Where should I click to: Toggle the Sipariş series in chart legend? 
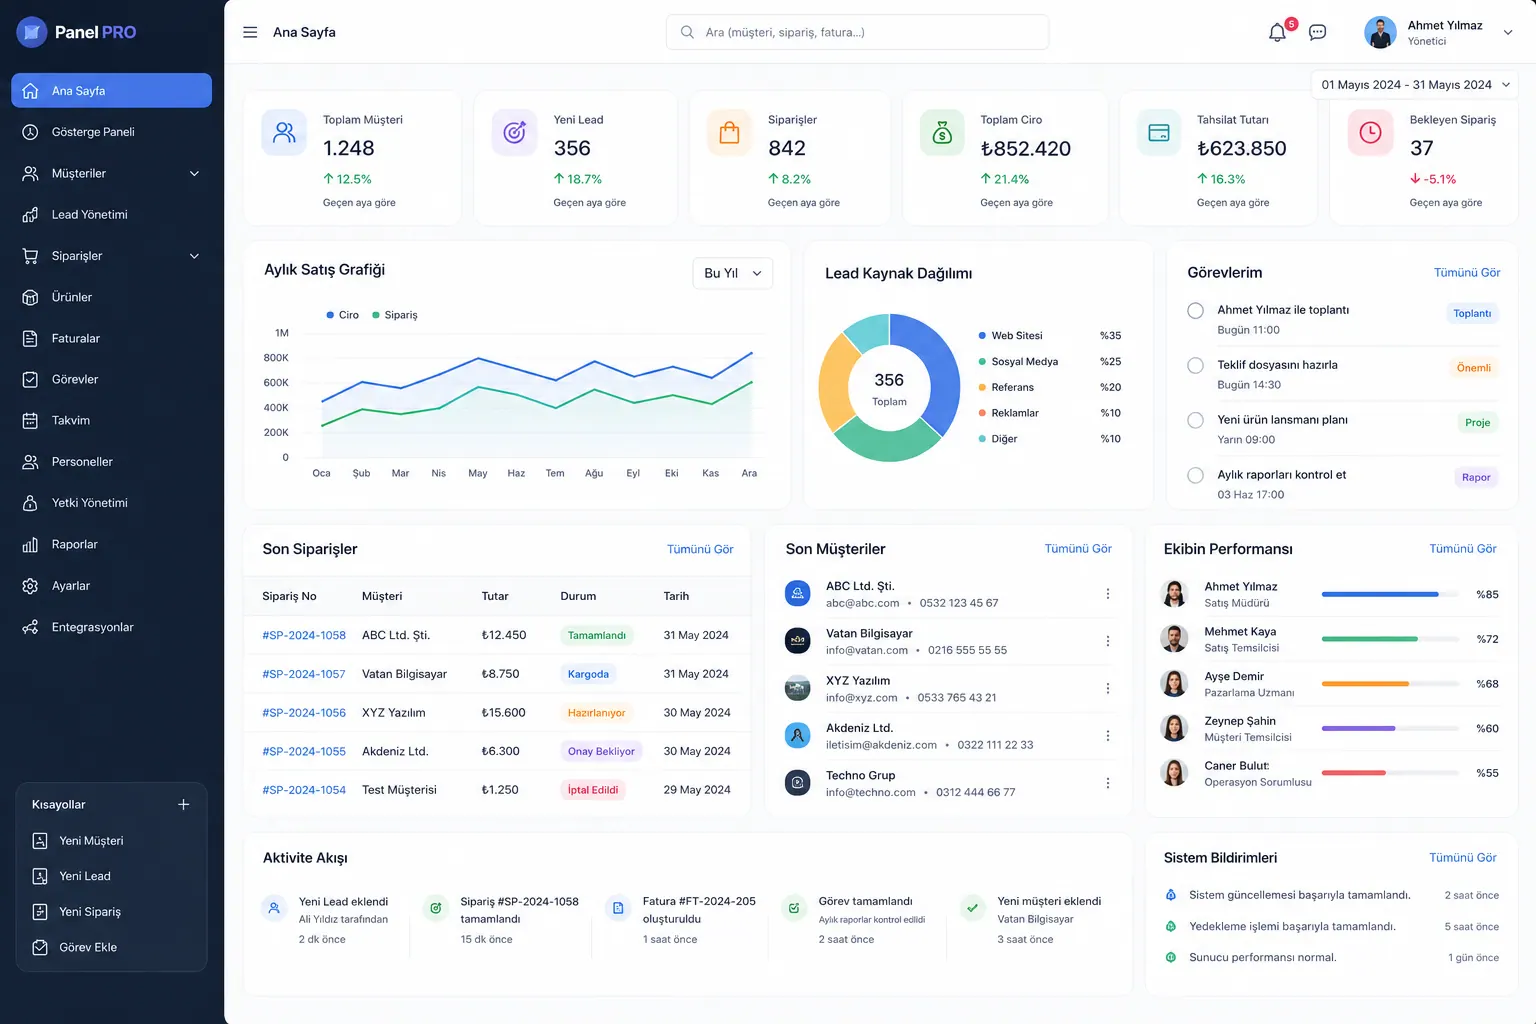click(x=395, y=315)
